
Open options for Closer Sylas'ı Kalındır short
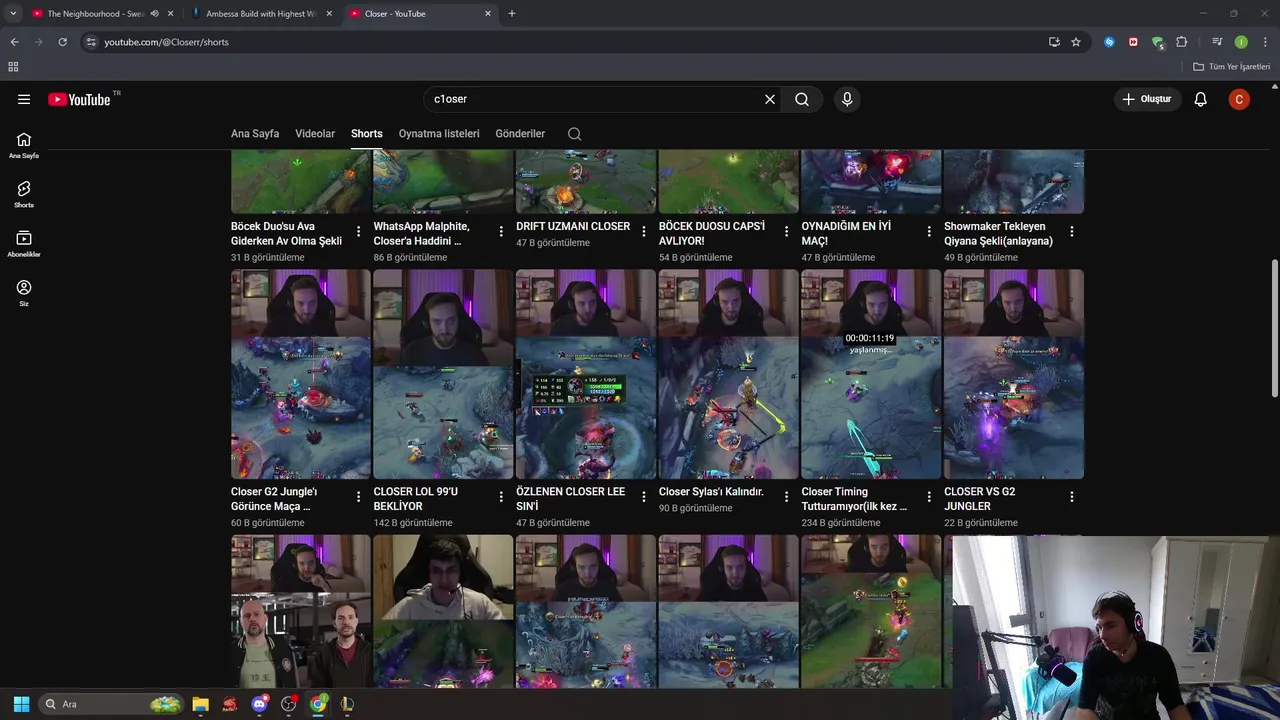pos(786,497)
